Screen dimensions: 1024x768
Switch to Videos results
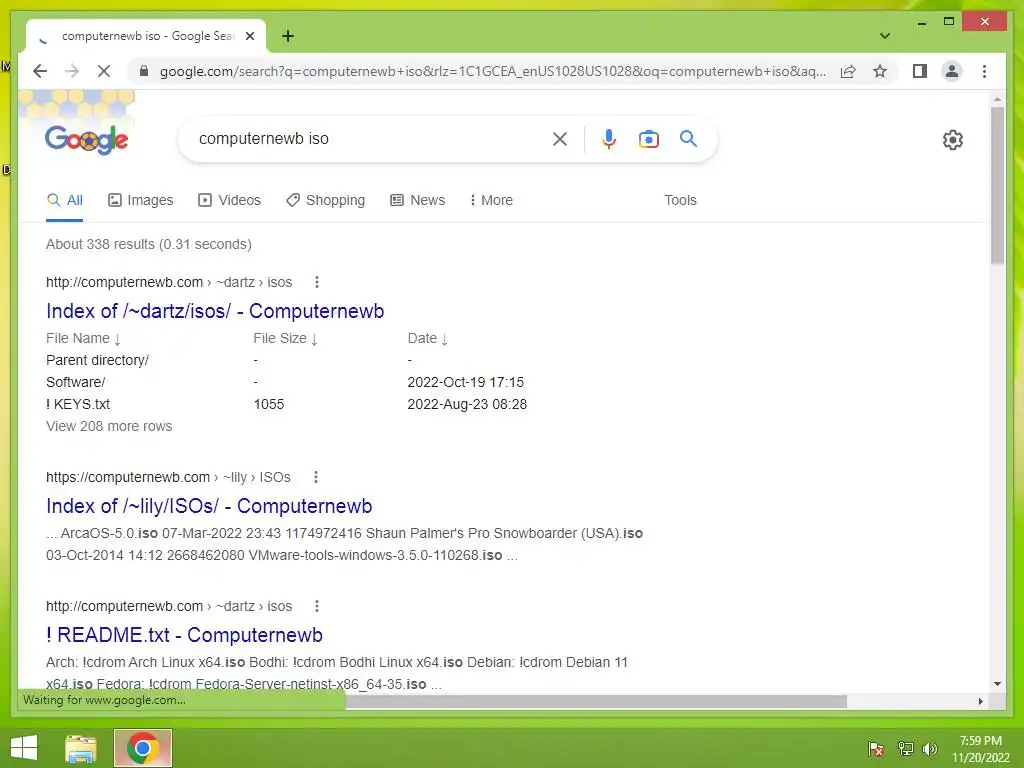(229, 200)
